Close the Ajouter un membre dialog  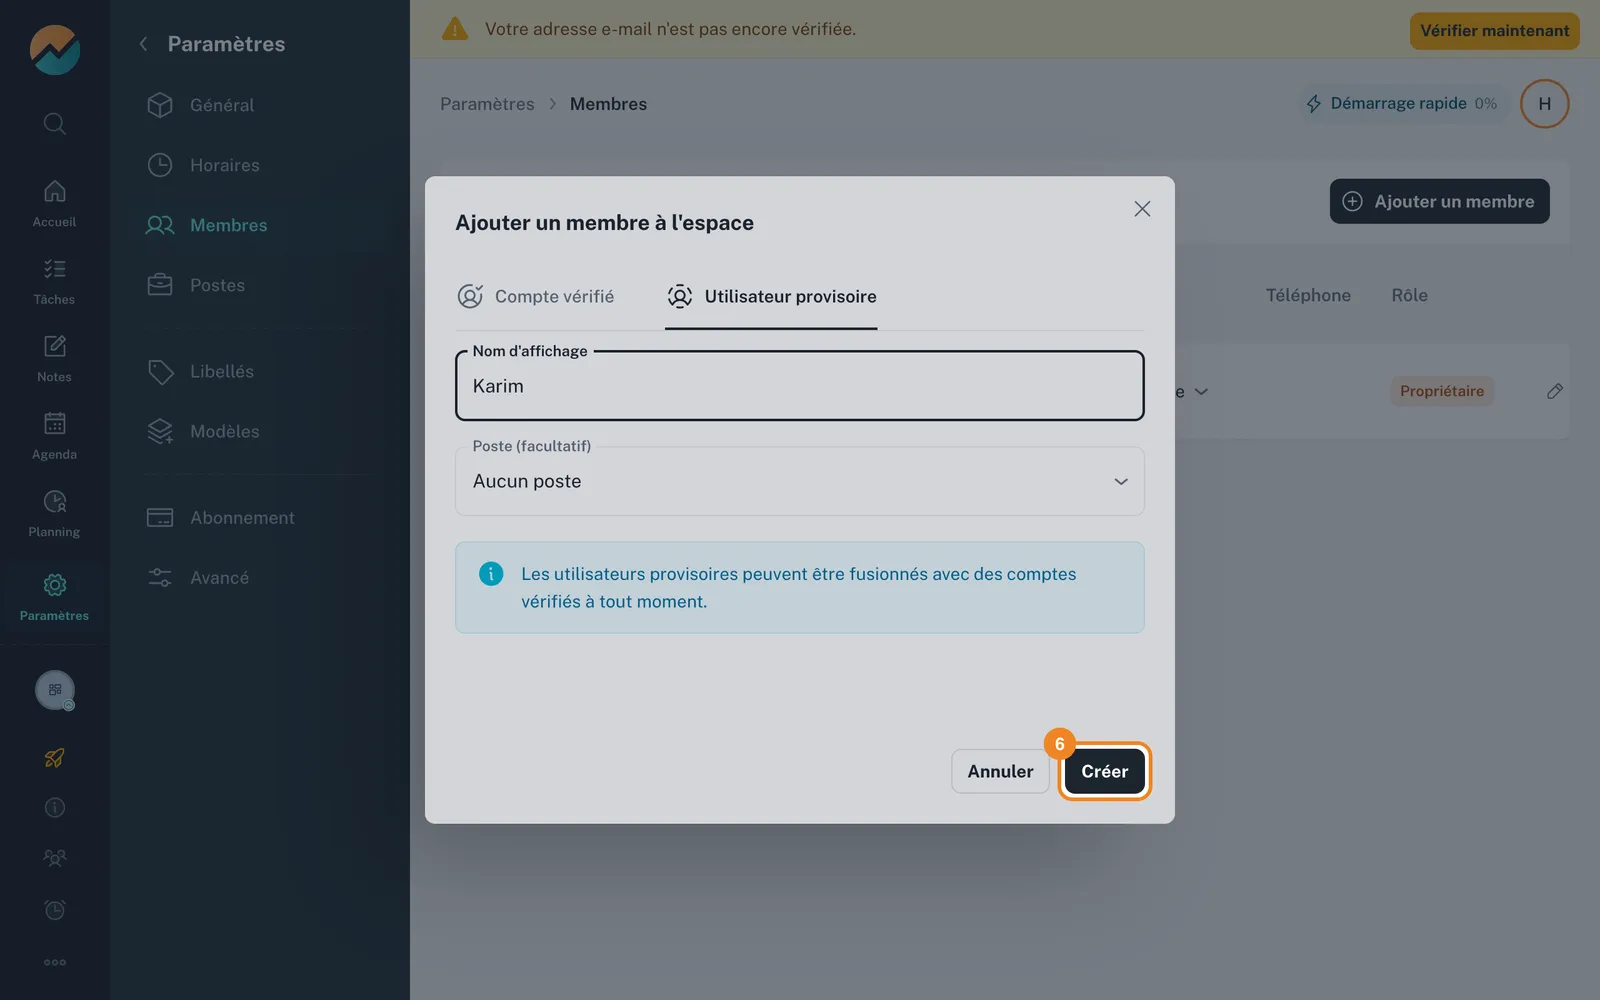(1142, 209)
